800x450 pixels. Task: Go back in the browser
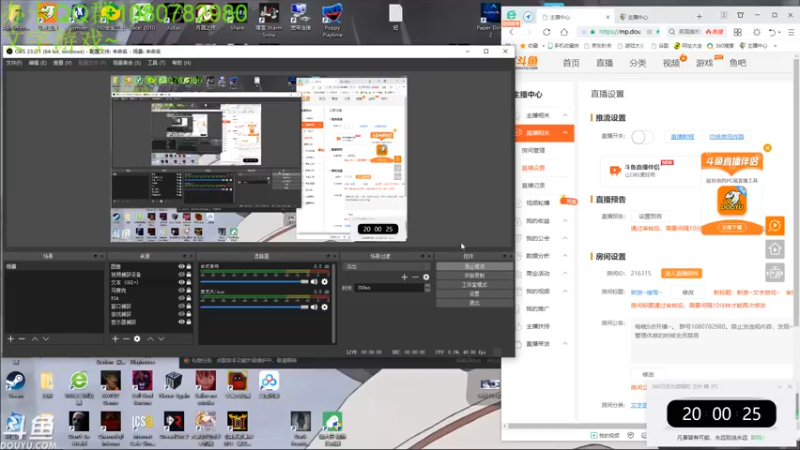512,32
